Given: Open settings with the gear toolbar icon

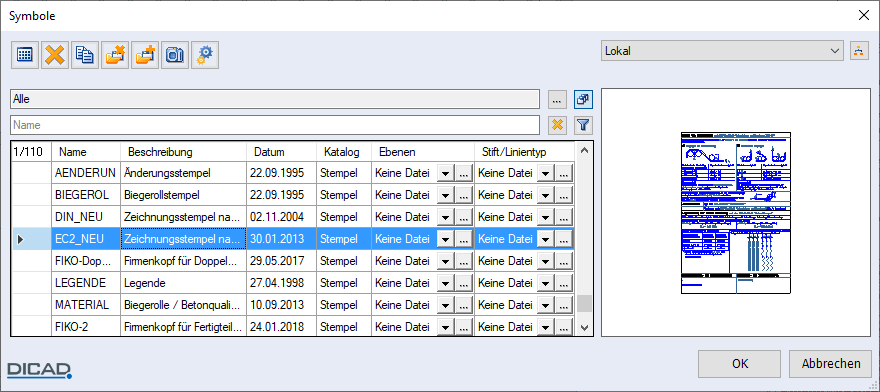Looking at the screenshot, I should point(205,55).
